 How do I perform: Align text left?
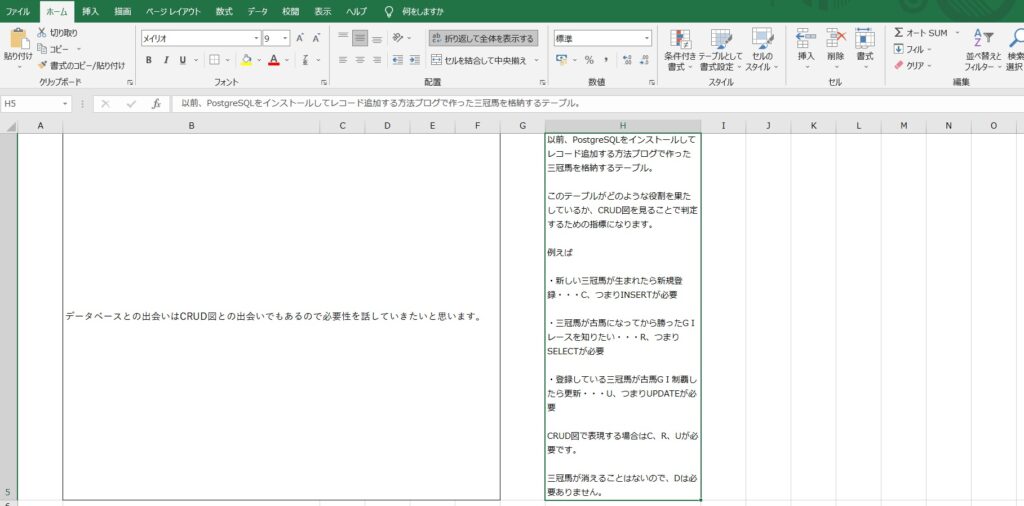[x=343, y=60]
